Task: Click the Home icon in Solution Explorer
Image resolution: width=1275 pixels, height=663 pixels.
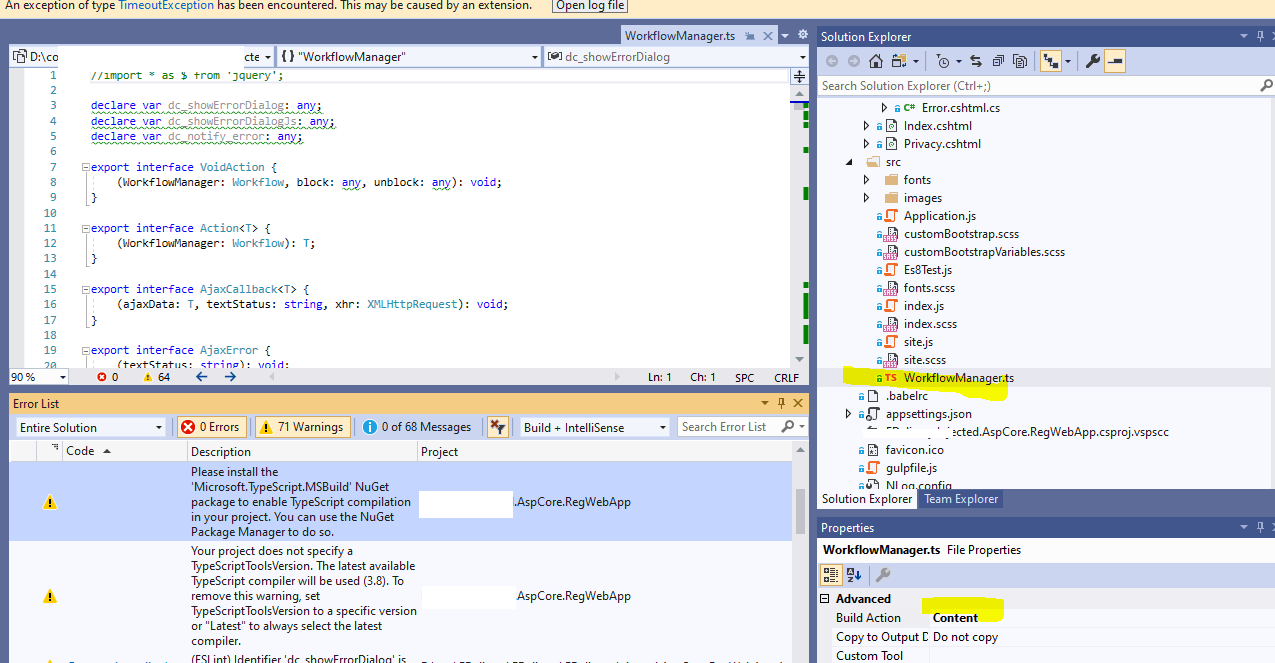Action: 875,60
